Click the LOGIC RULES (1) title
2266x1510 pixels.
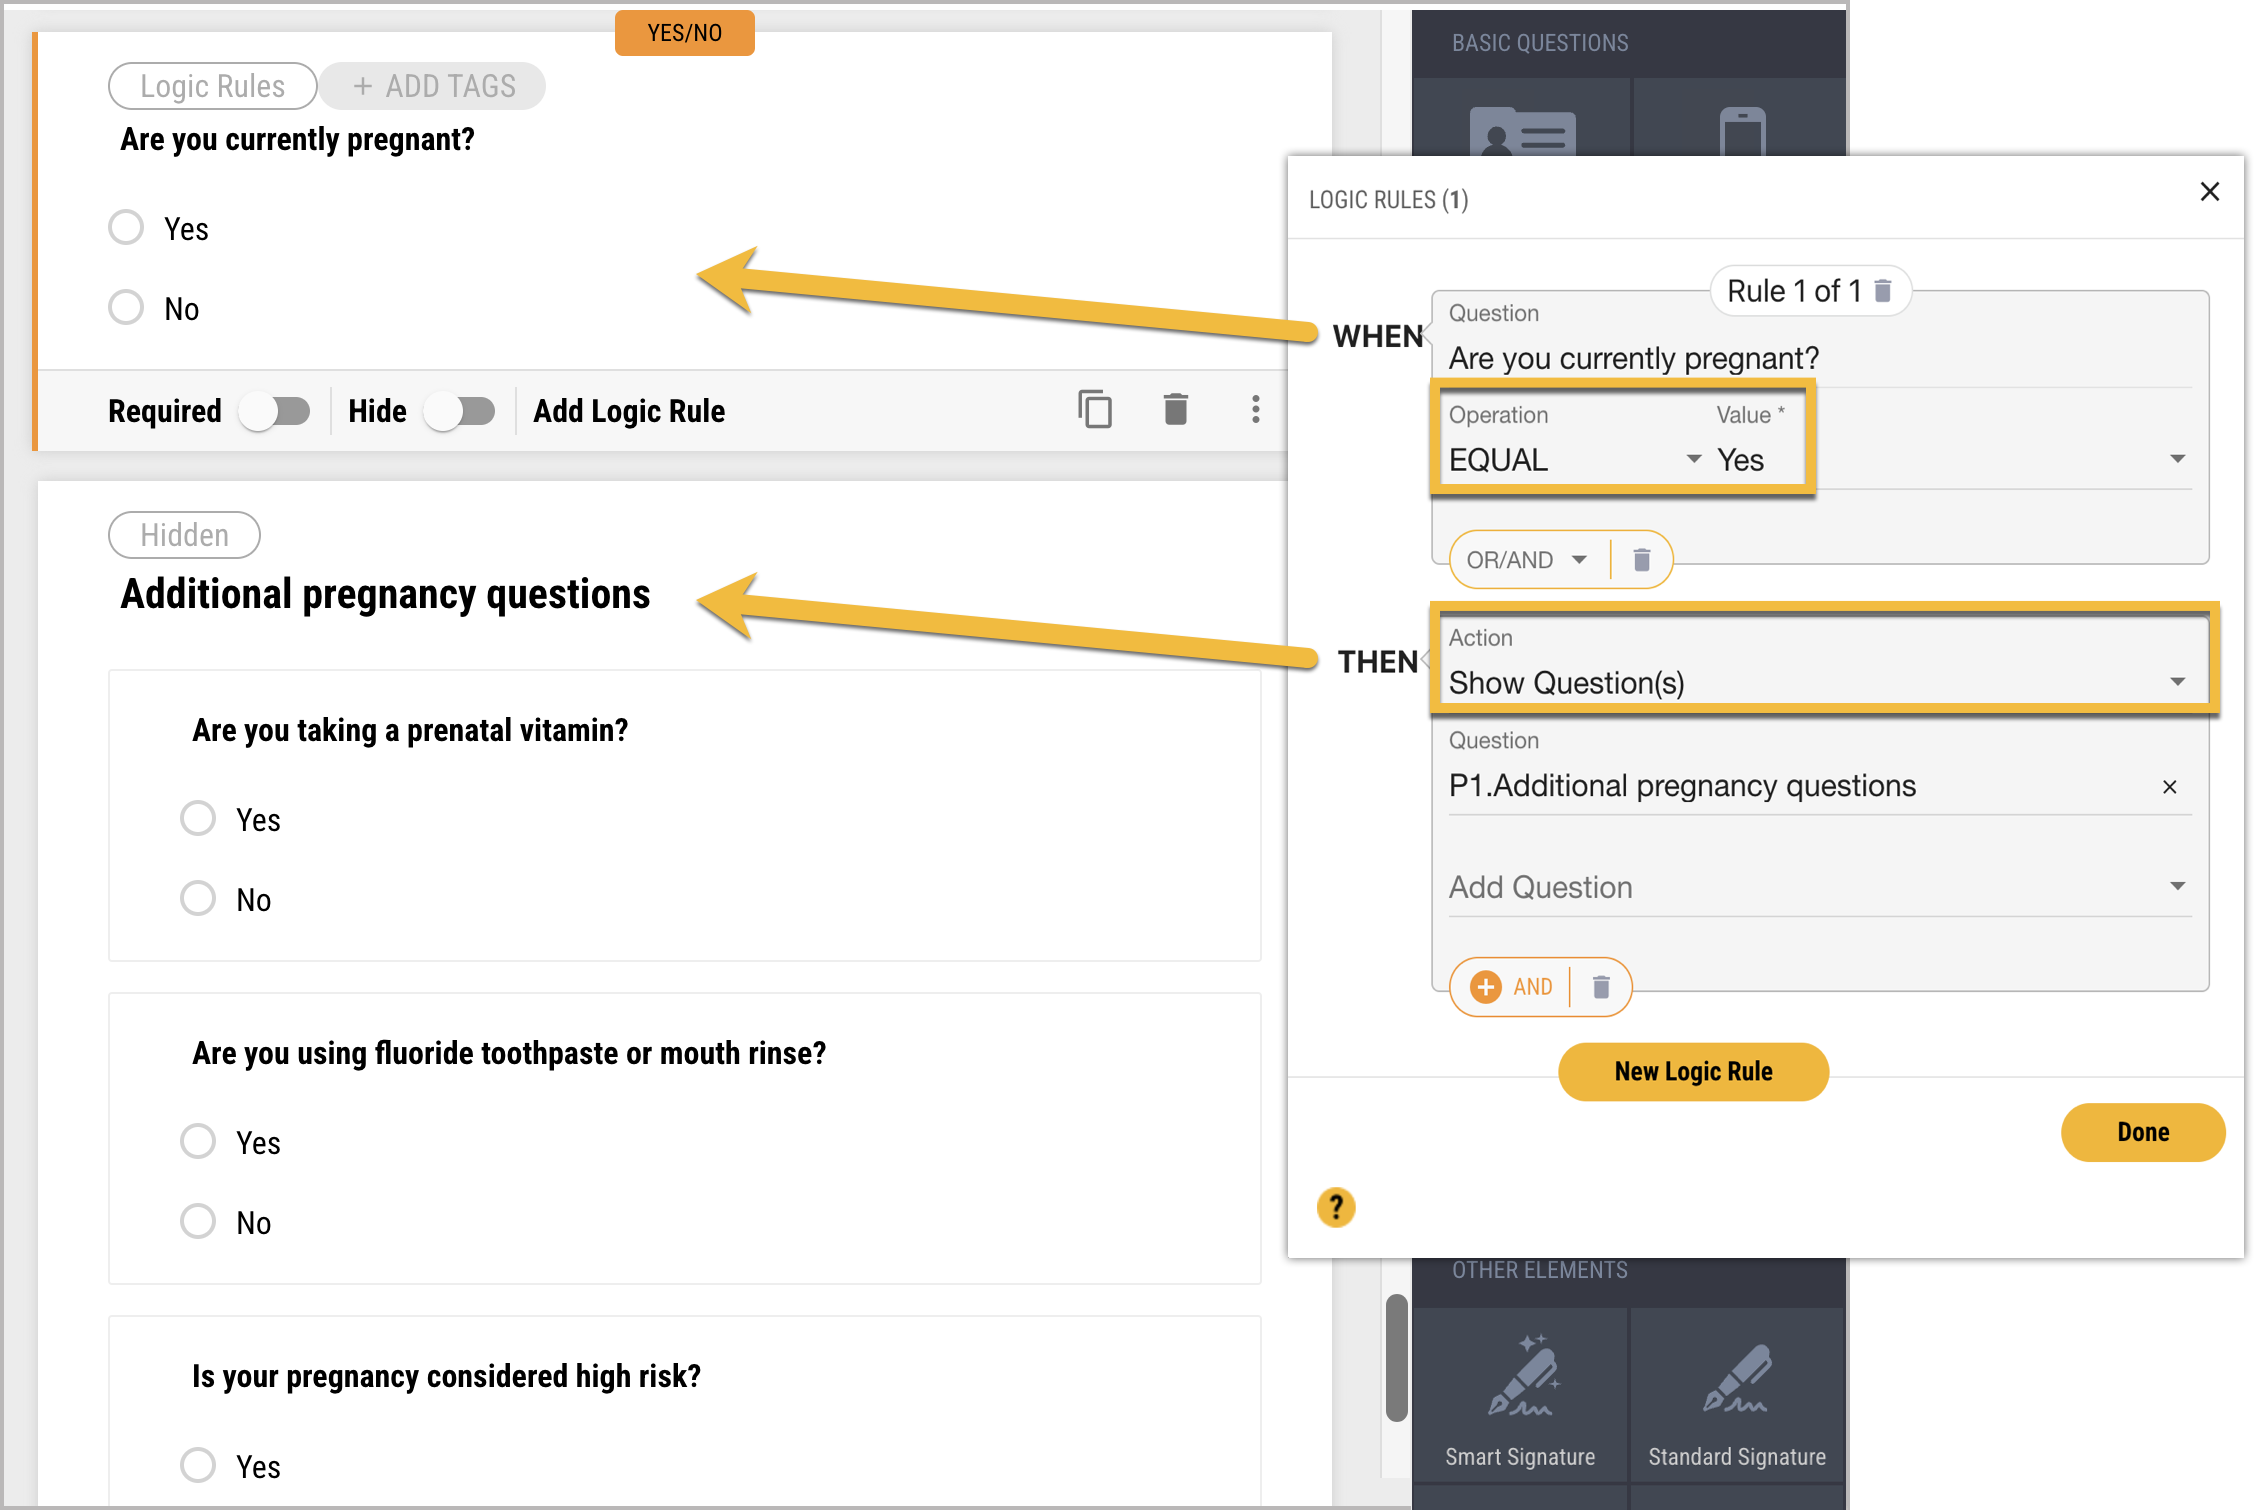click(1389, 200)
